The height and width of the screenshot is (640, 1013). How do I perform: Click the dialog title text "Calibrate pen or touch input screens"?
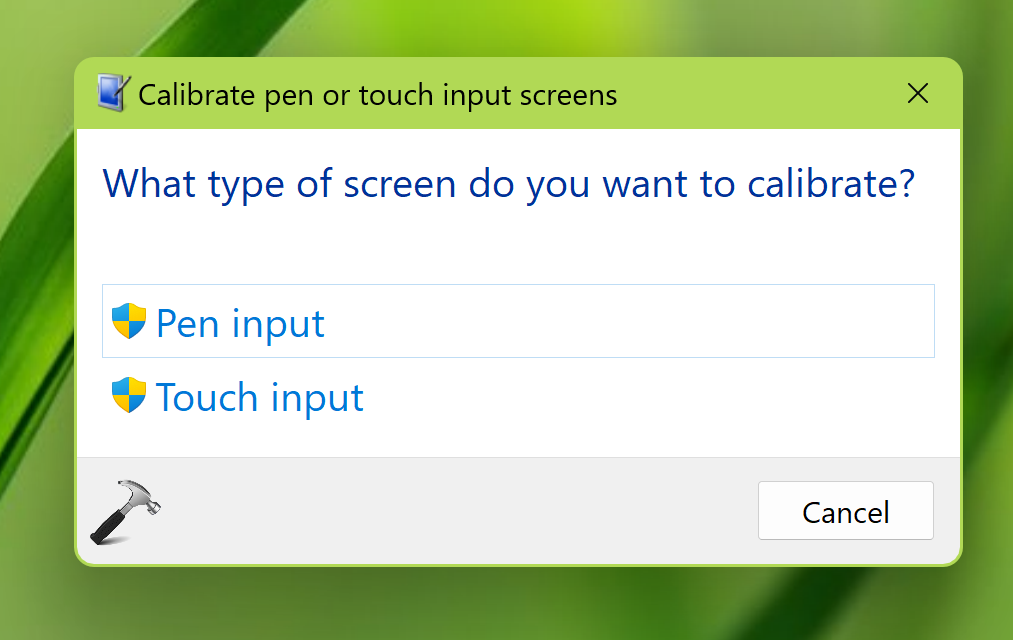[x=377, y=95]
